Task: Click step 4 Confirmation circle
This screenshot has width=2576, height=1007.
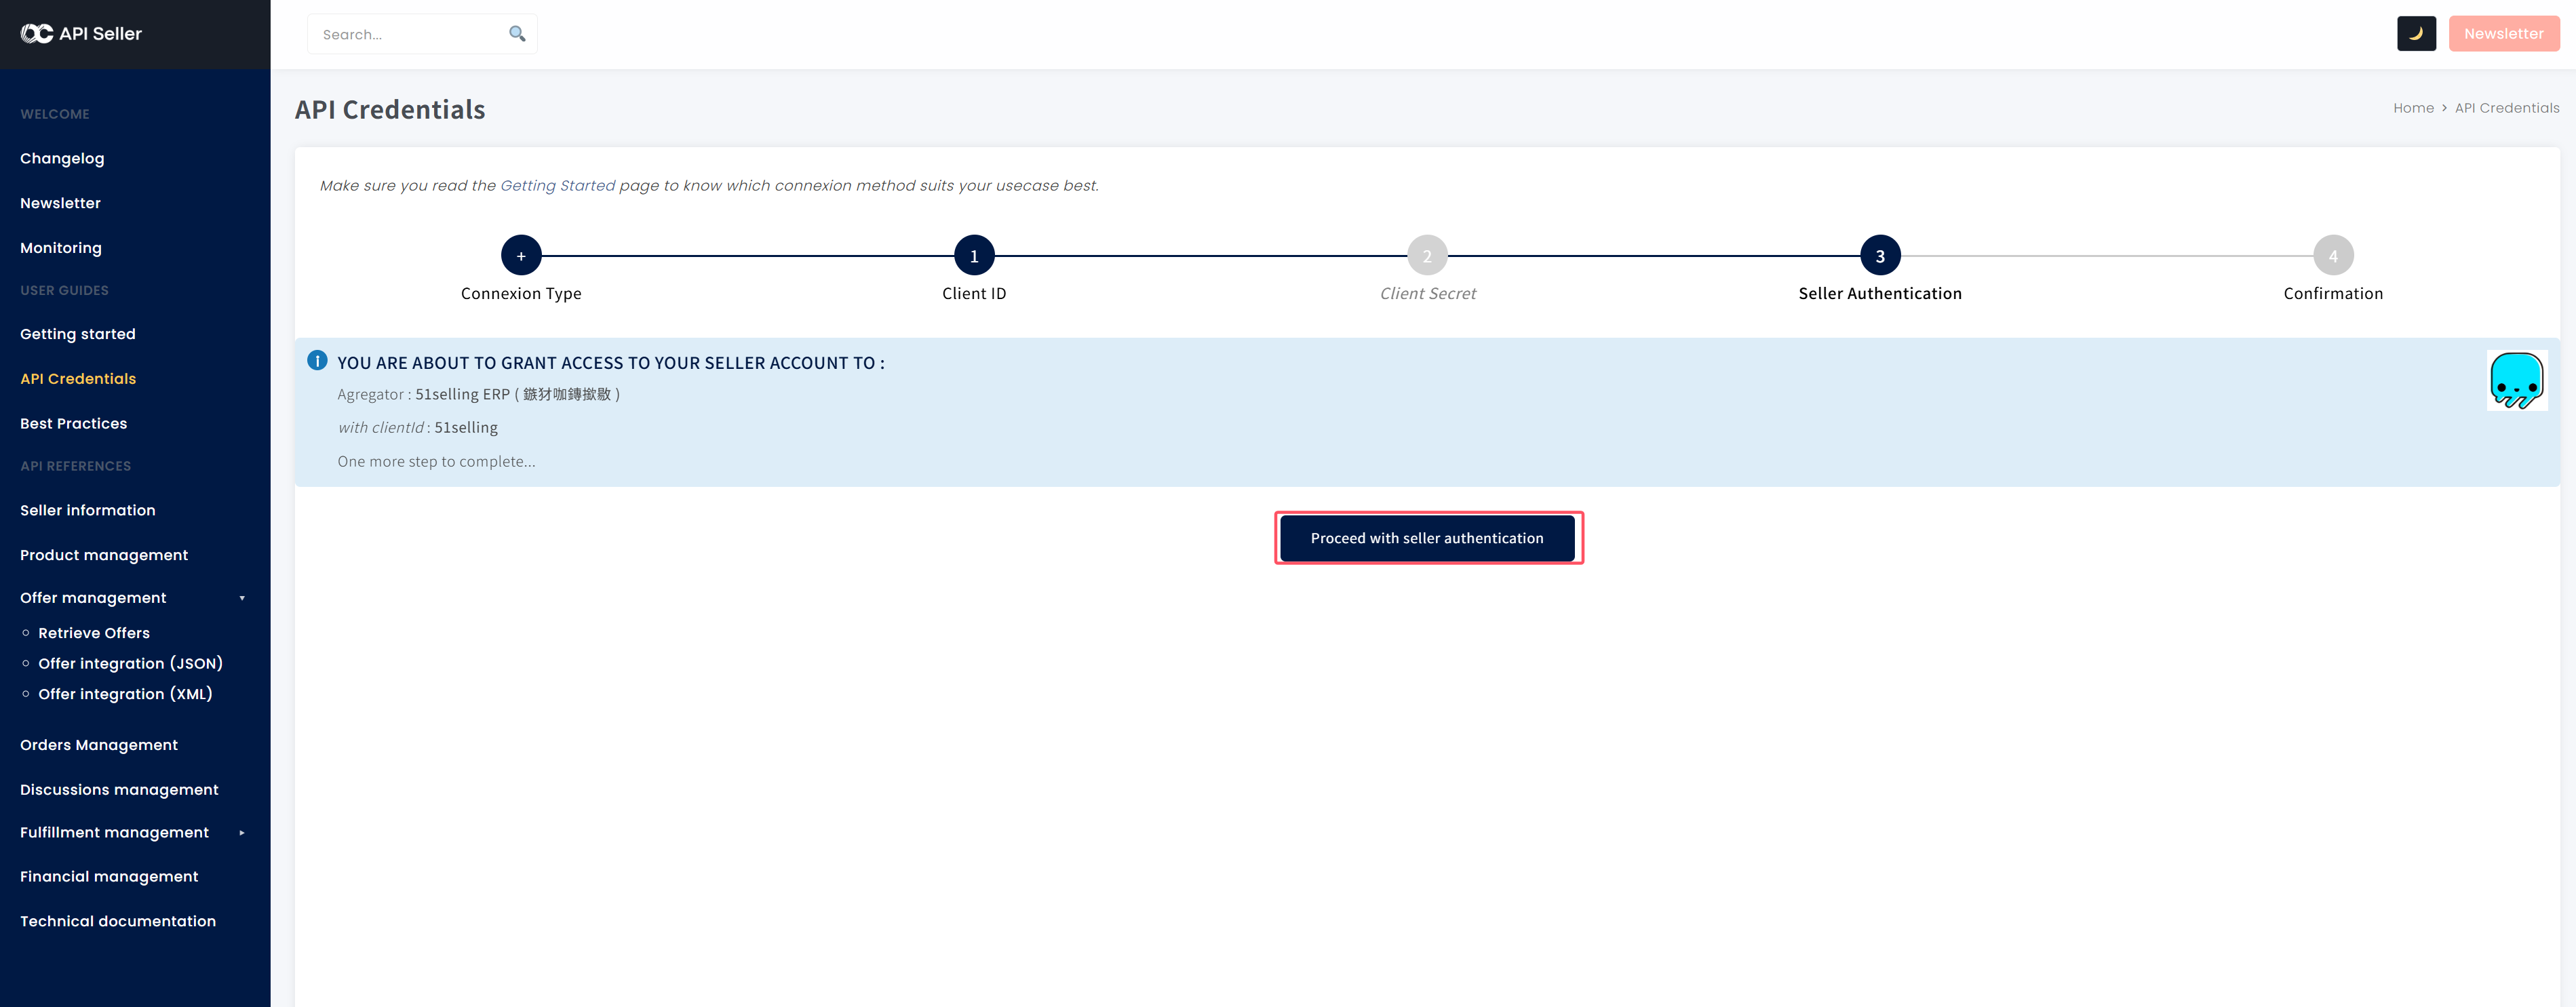Action: click(x=2333, y=256)
